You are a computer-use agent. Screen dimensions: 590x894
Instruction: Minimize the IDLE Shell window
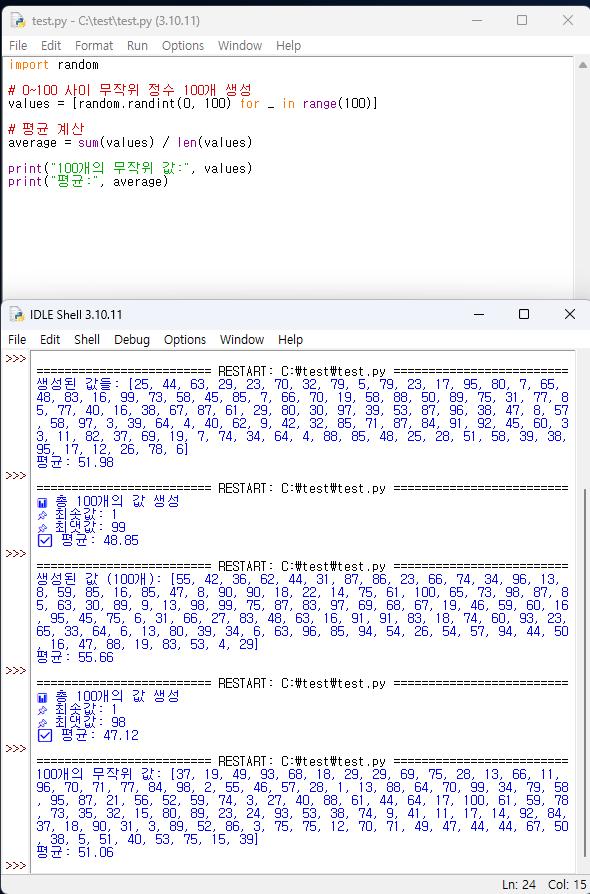pos(479,314)
